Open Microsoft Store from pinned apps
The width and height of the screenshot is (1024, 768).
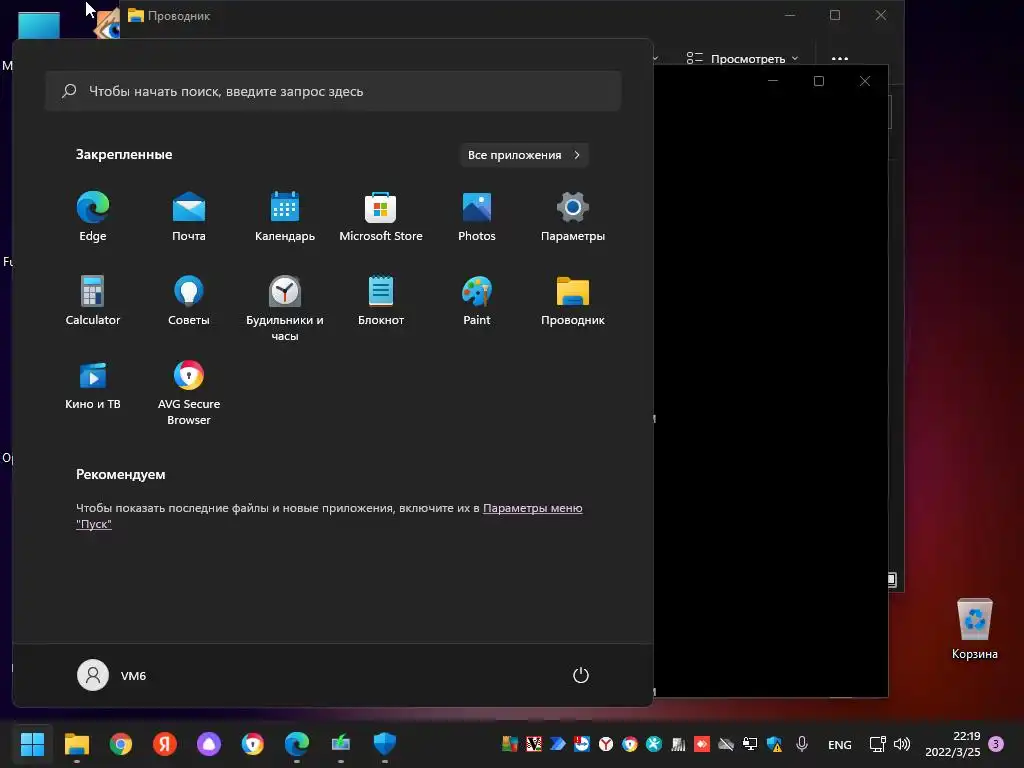381,217
